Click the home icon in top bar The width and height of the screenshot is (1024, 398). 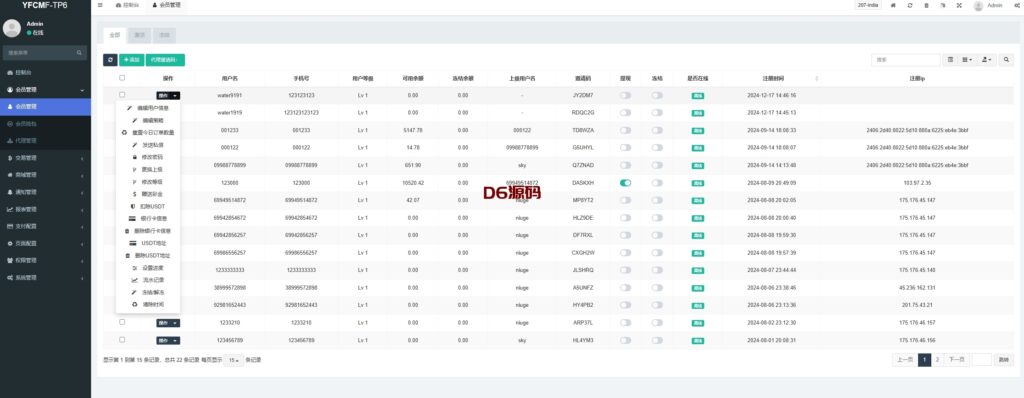893,5
